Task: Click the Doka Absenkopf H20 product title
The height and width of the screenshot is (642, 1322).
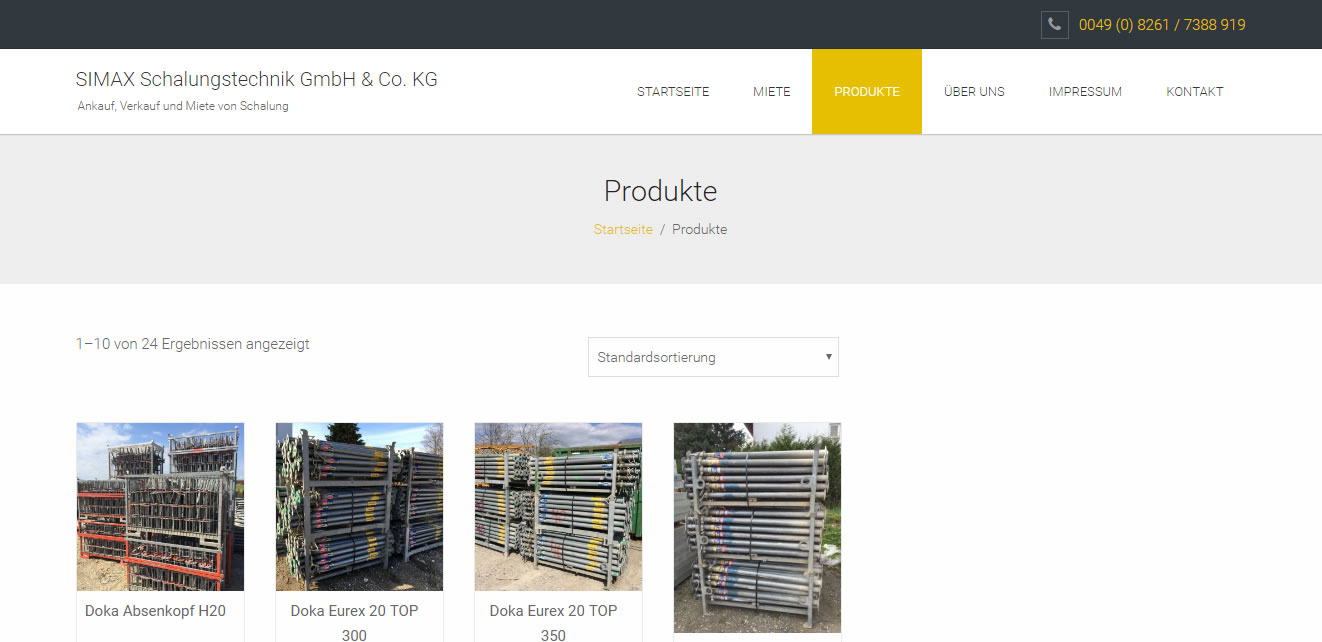Action: [x=155, y=610]
